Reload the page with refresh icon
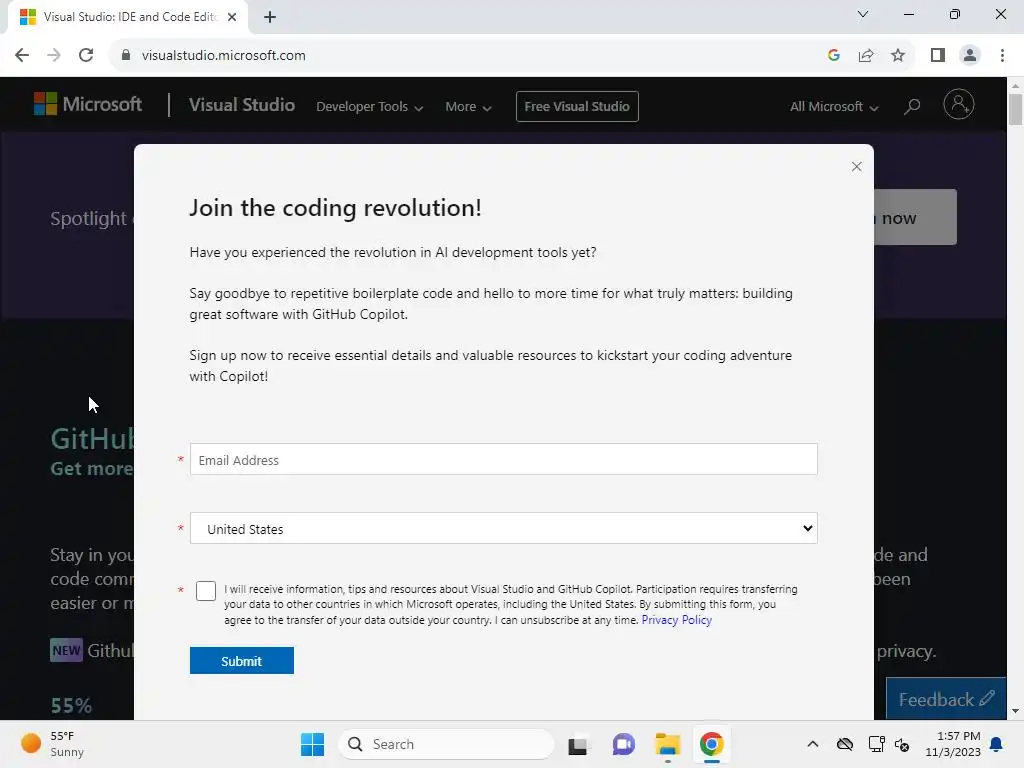 tap(86, 55)
